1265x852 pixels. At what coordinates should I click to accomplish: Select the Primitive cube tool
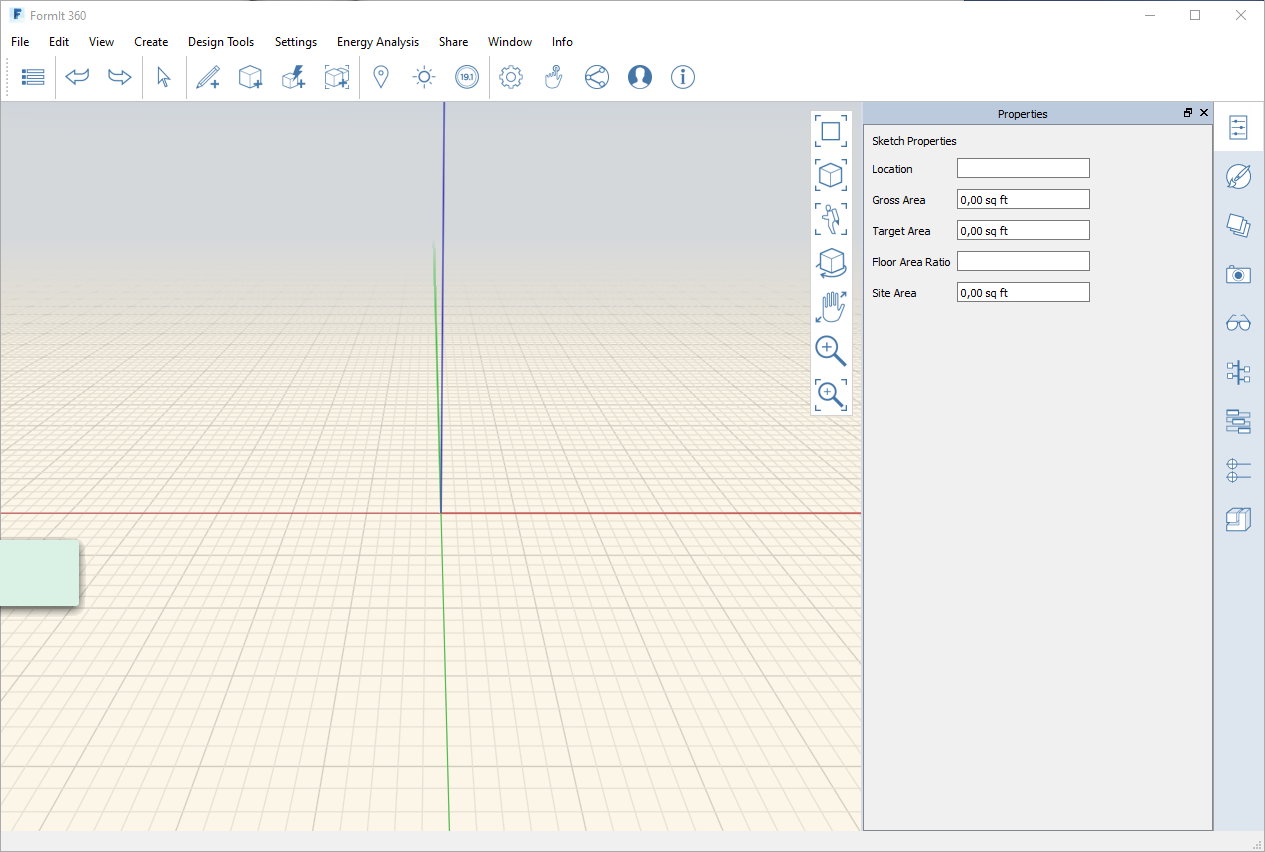(250, 77)
